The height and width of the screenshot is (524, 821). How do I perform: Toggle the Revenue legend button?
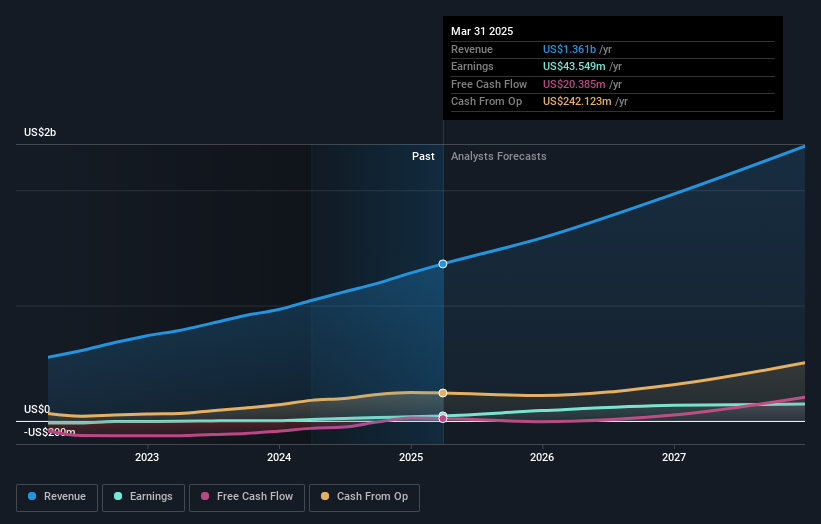coord(57,497)
